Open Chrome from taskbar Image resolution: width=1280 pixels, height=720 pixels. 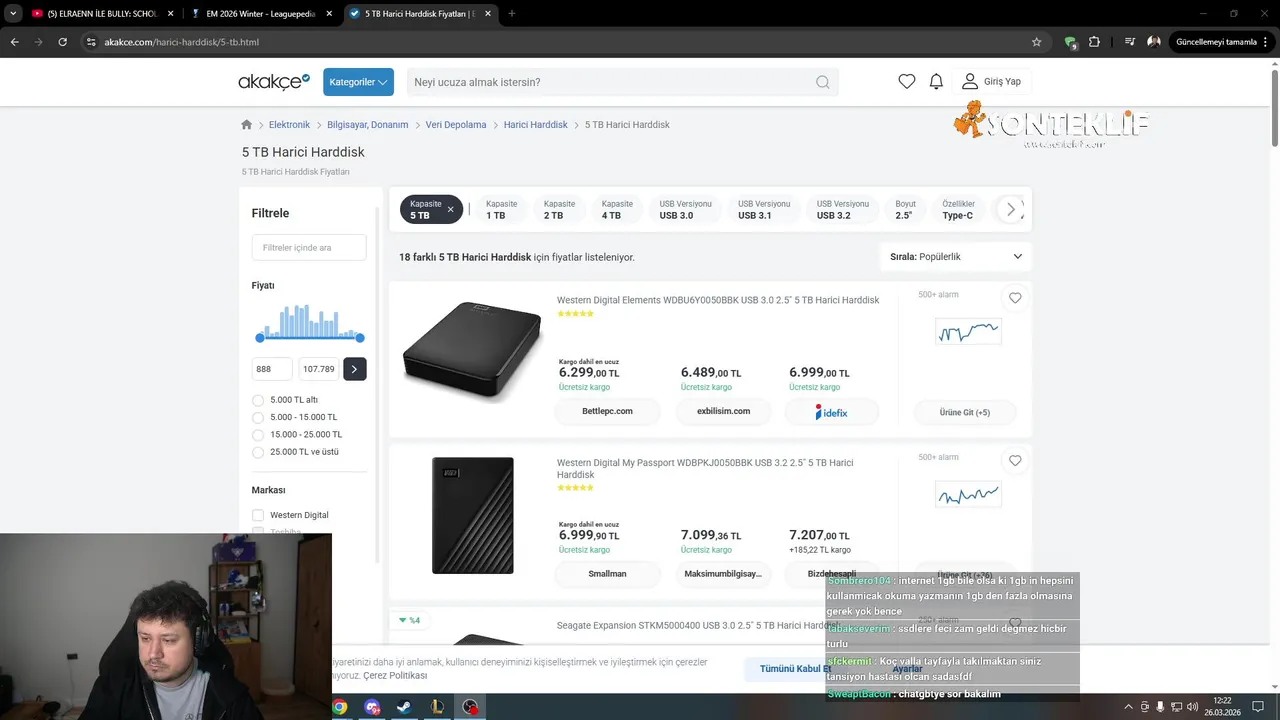(x=340, y=707)
